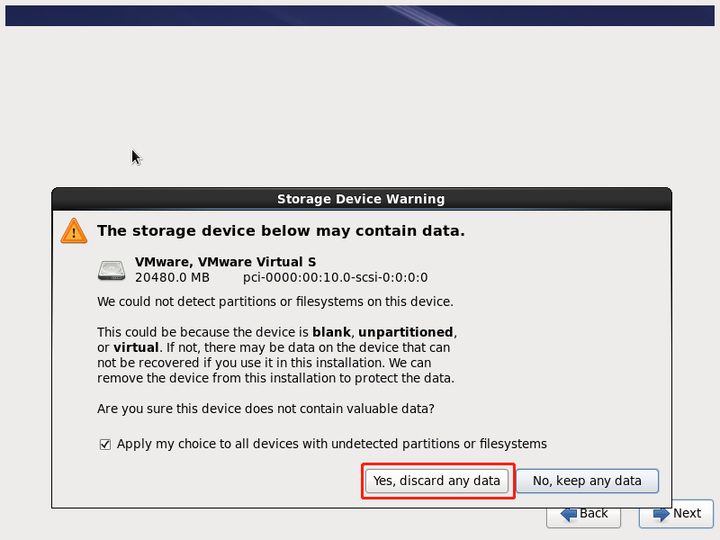Go Back to the previous installer step
Viewport: 720px width, 540px height.
(x=584, y=514)
